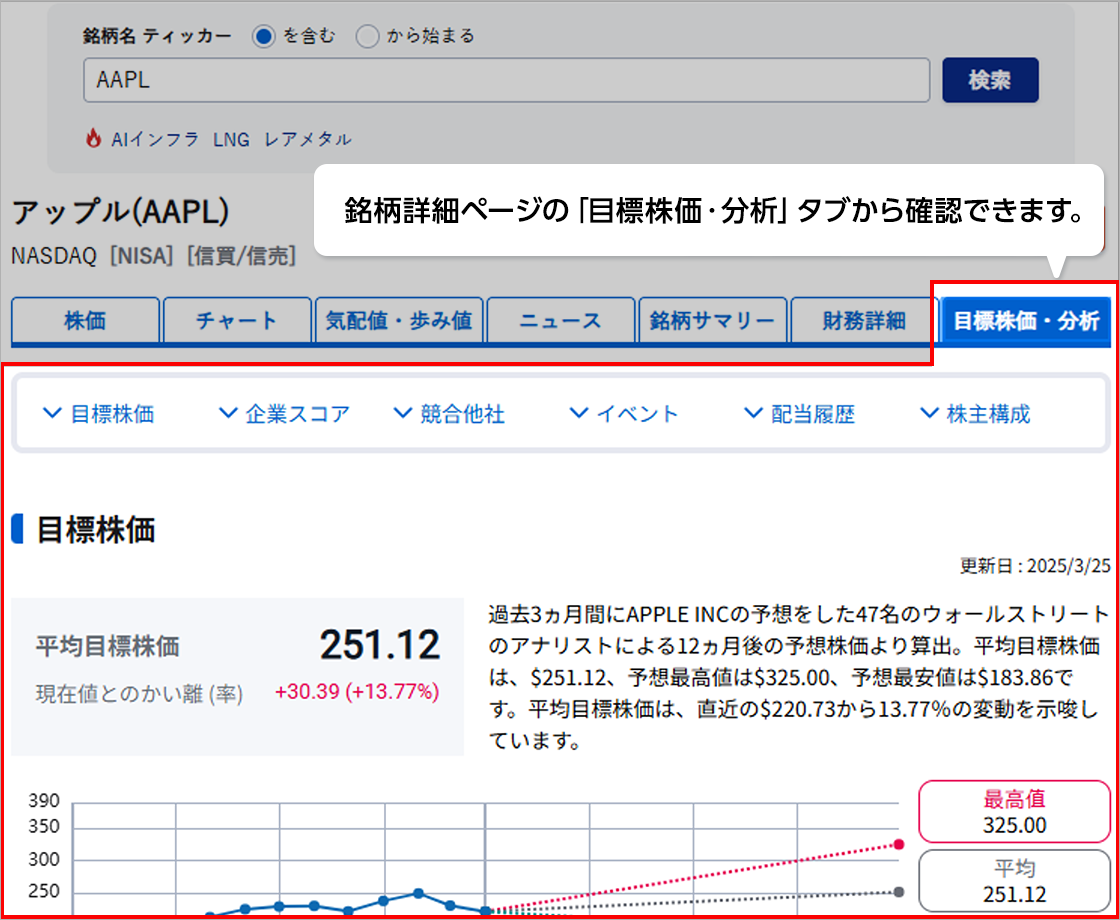Select the 目標株価・分析 tab
This screenshot has height=920, width=1120.
pyautogui.click(x=1026, y=321)
